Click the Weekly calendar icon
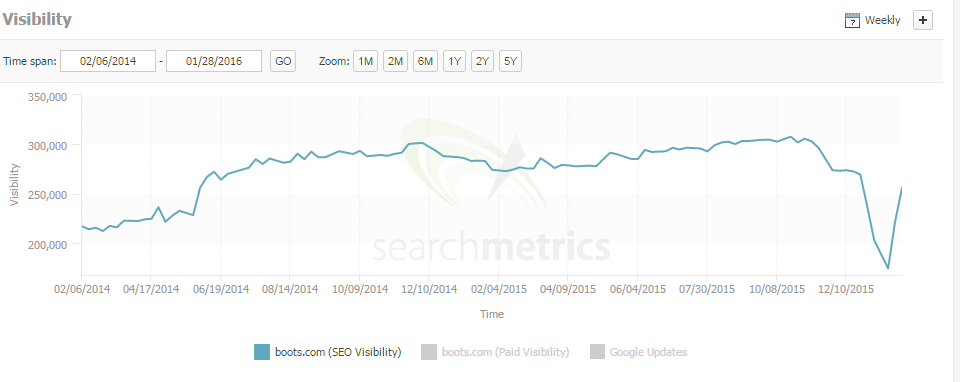This screenshot has width=960, height=382. (x=852, y=20)
